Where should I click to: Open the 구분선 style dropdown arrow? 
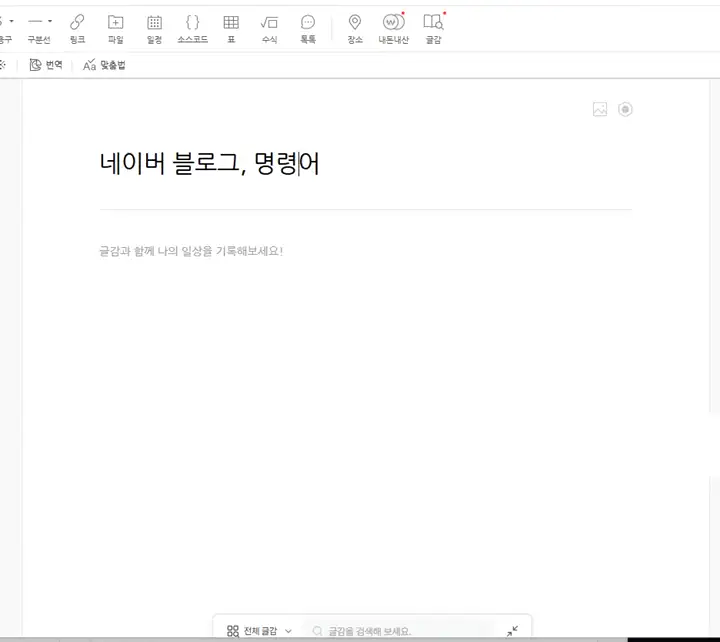coord(50,21)
